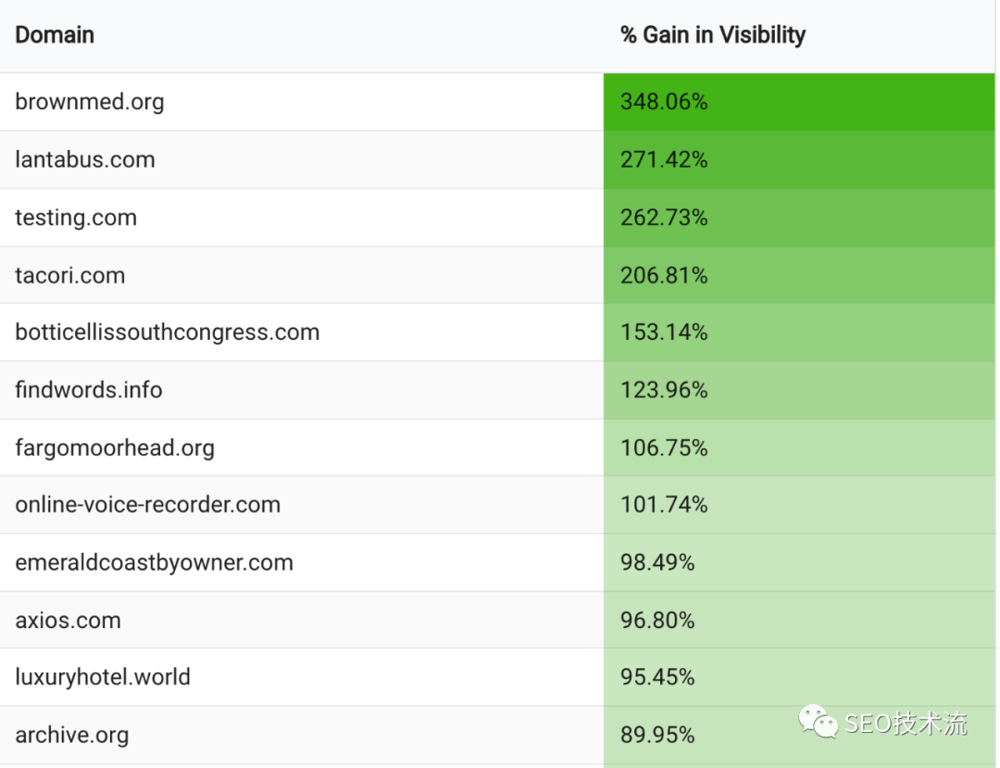The height and width of the screenshot is (768, 1000).
Task: Select the luxuryhotel.world domain
Action: pyautogui.click(x=103, y=678)
